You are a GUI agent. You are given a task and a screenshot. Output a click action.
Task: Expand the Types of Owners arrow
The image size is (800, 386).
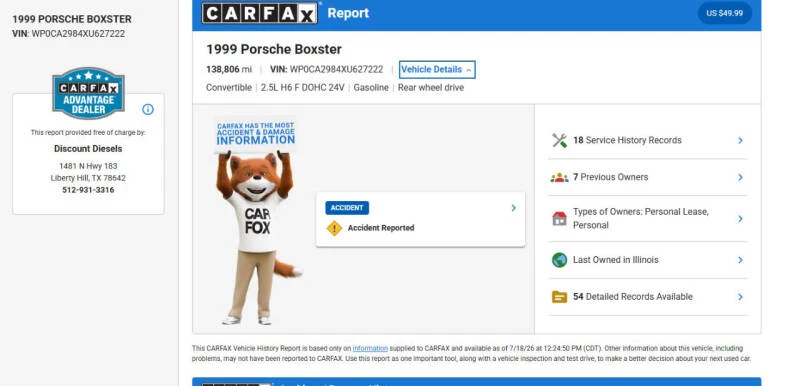740,219
